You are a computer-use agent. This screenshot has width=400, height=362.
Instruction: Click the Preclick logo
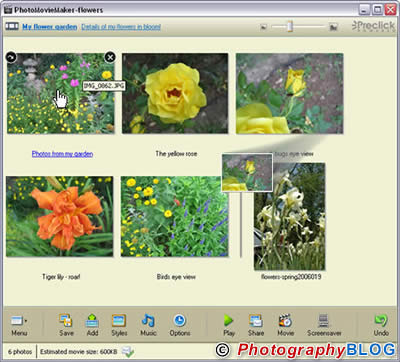373,26
